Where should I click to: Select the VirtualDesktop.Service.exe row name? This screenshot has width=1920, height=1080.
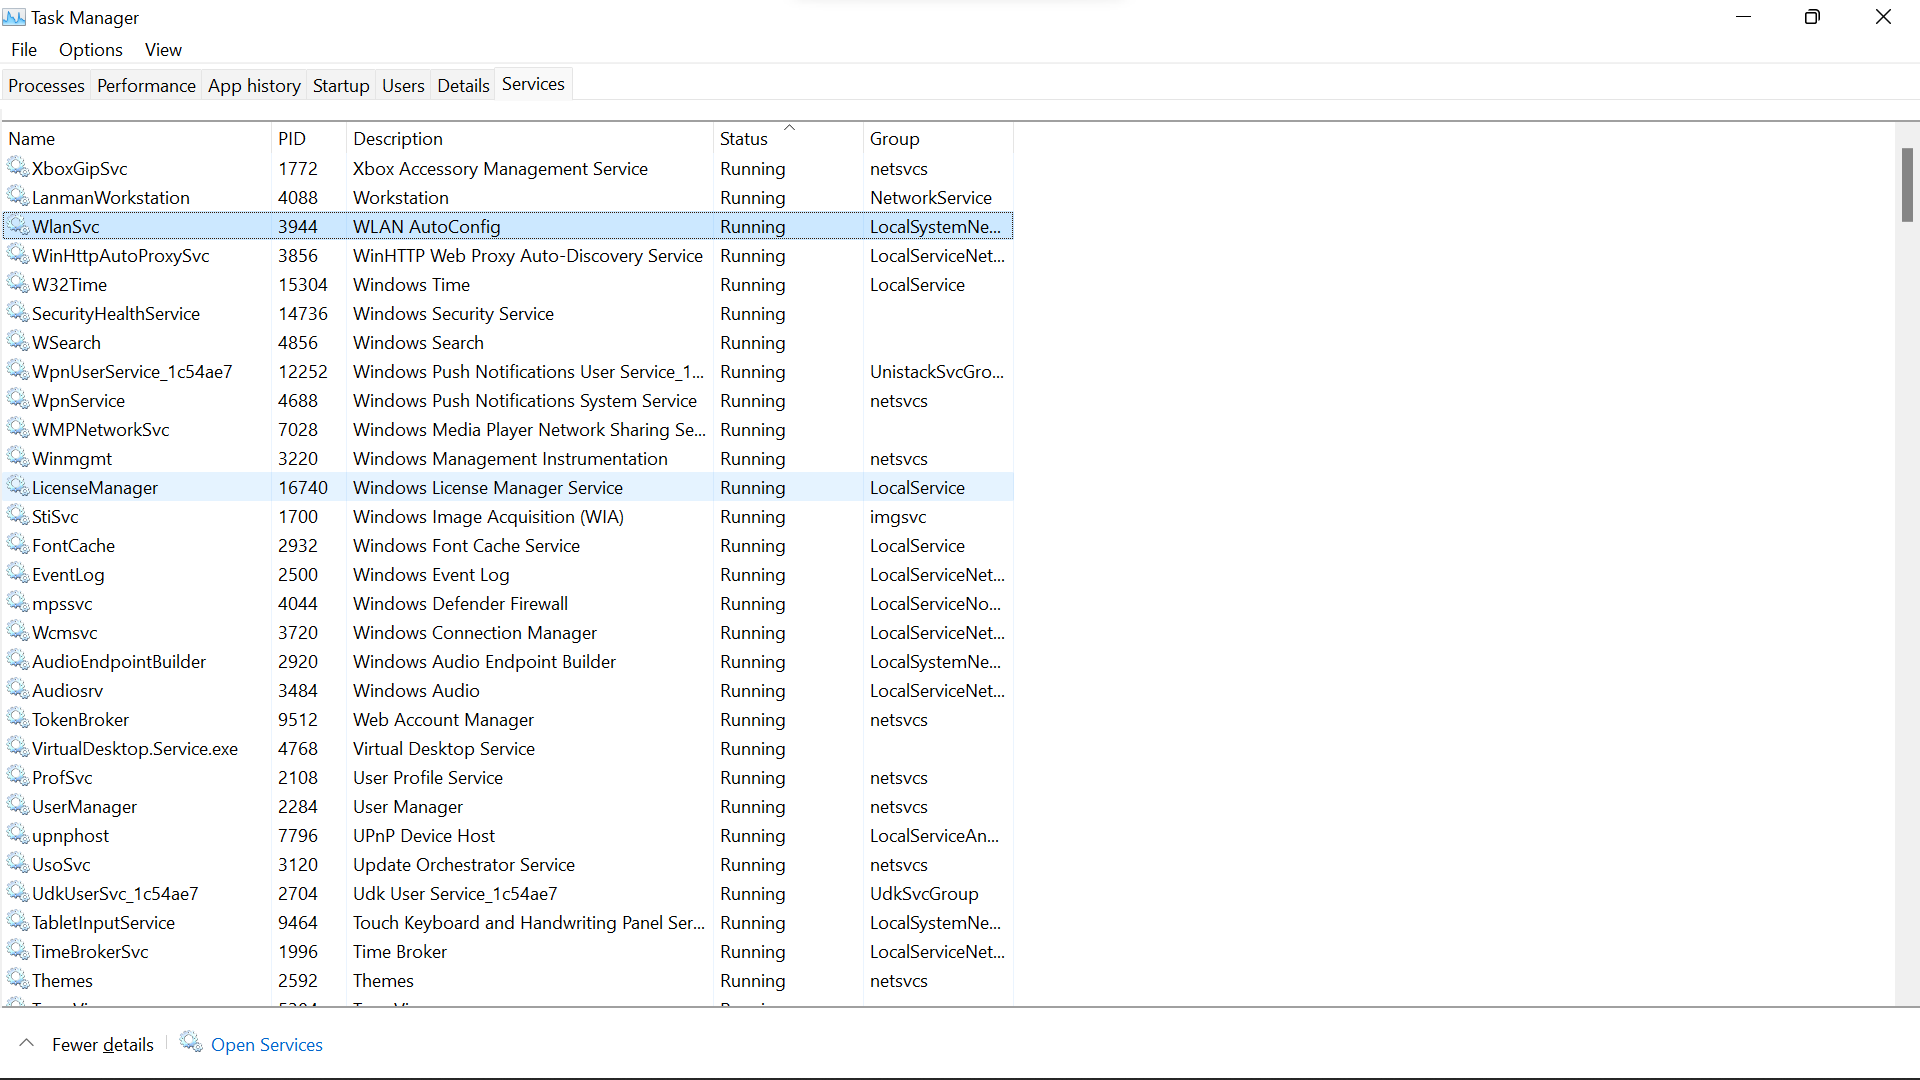pyautogui.click(x=135, y=748)
